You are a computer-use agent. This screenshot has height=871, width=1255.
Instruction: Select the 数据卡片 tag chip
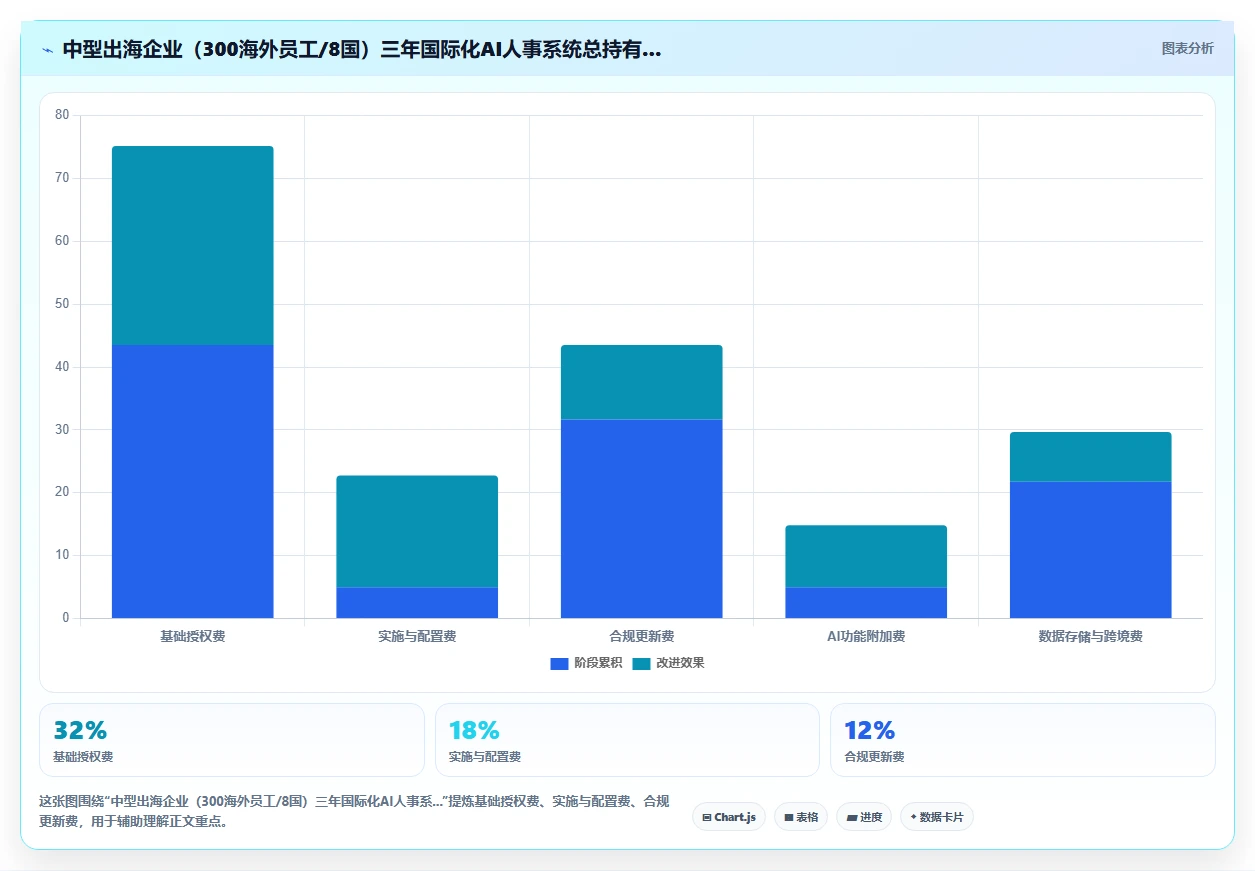(x=937, y=817)
